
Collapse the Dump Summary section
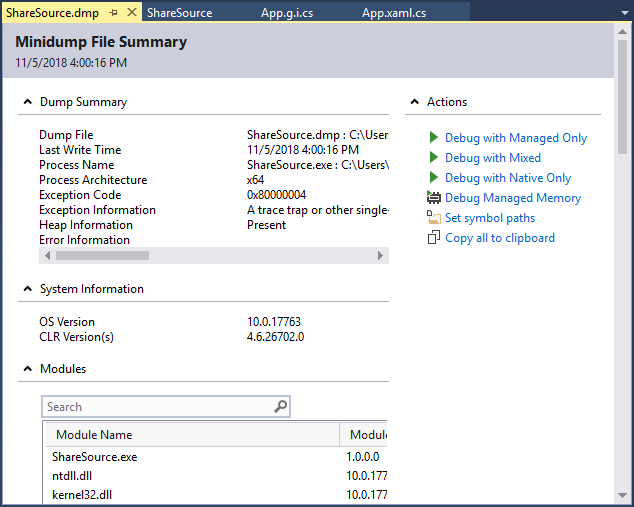pos(27,102)
